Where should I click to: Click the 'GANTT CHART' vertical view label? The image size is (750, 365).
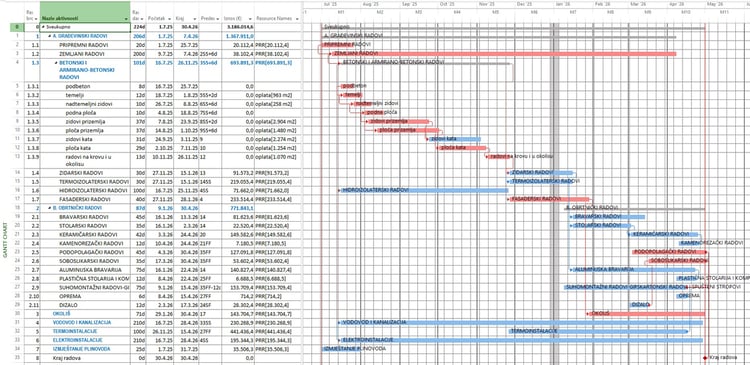[5, 240]
